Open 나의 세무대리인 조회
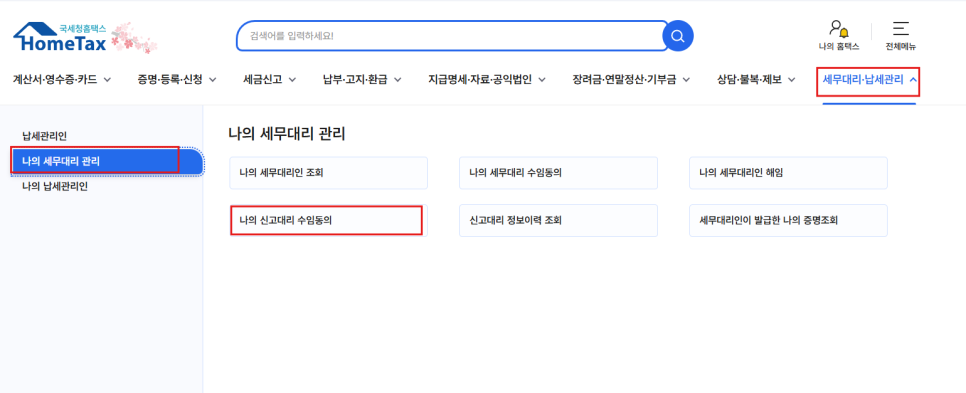Viewport: 966px width, 393px height. (328, 173)
